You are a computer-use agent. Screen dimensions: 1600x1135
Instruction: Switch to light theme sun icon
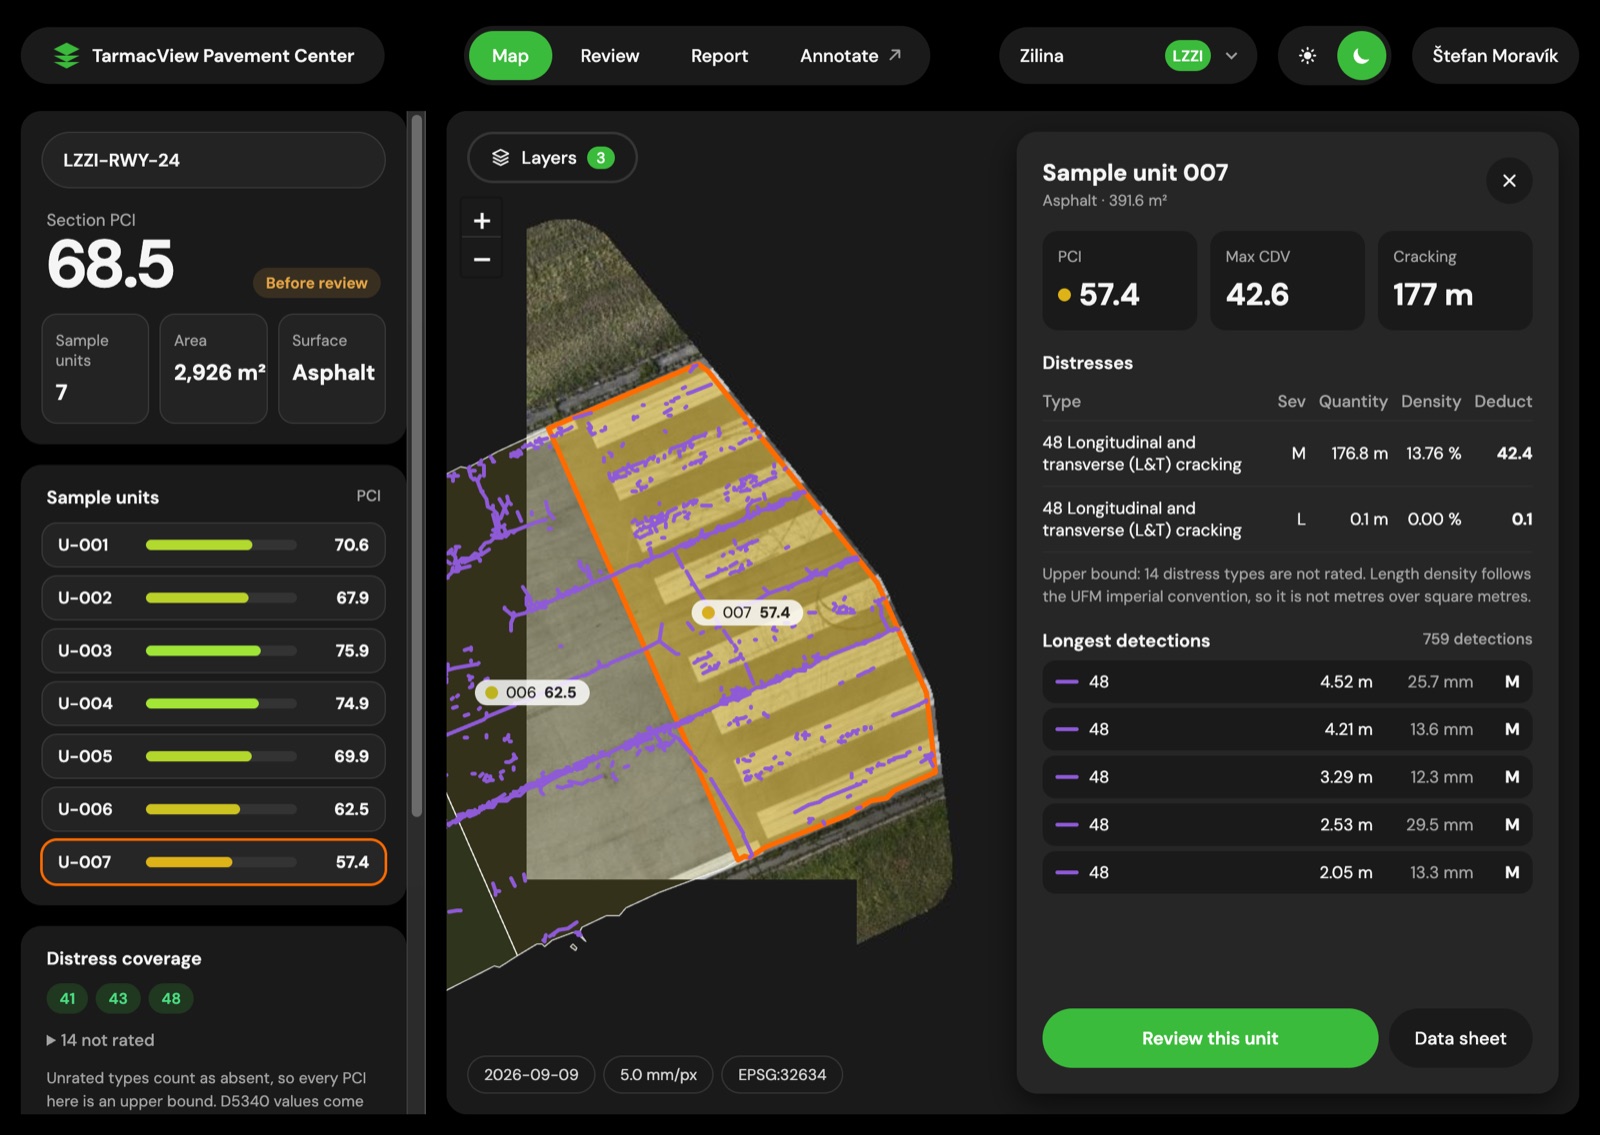1307,56
